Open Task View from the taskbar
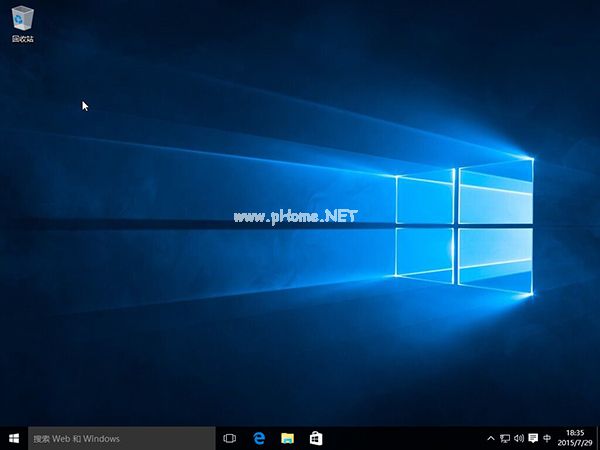 (229, 438)
